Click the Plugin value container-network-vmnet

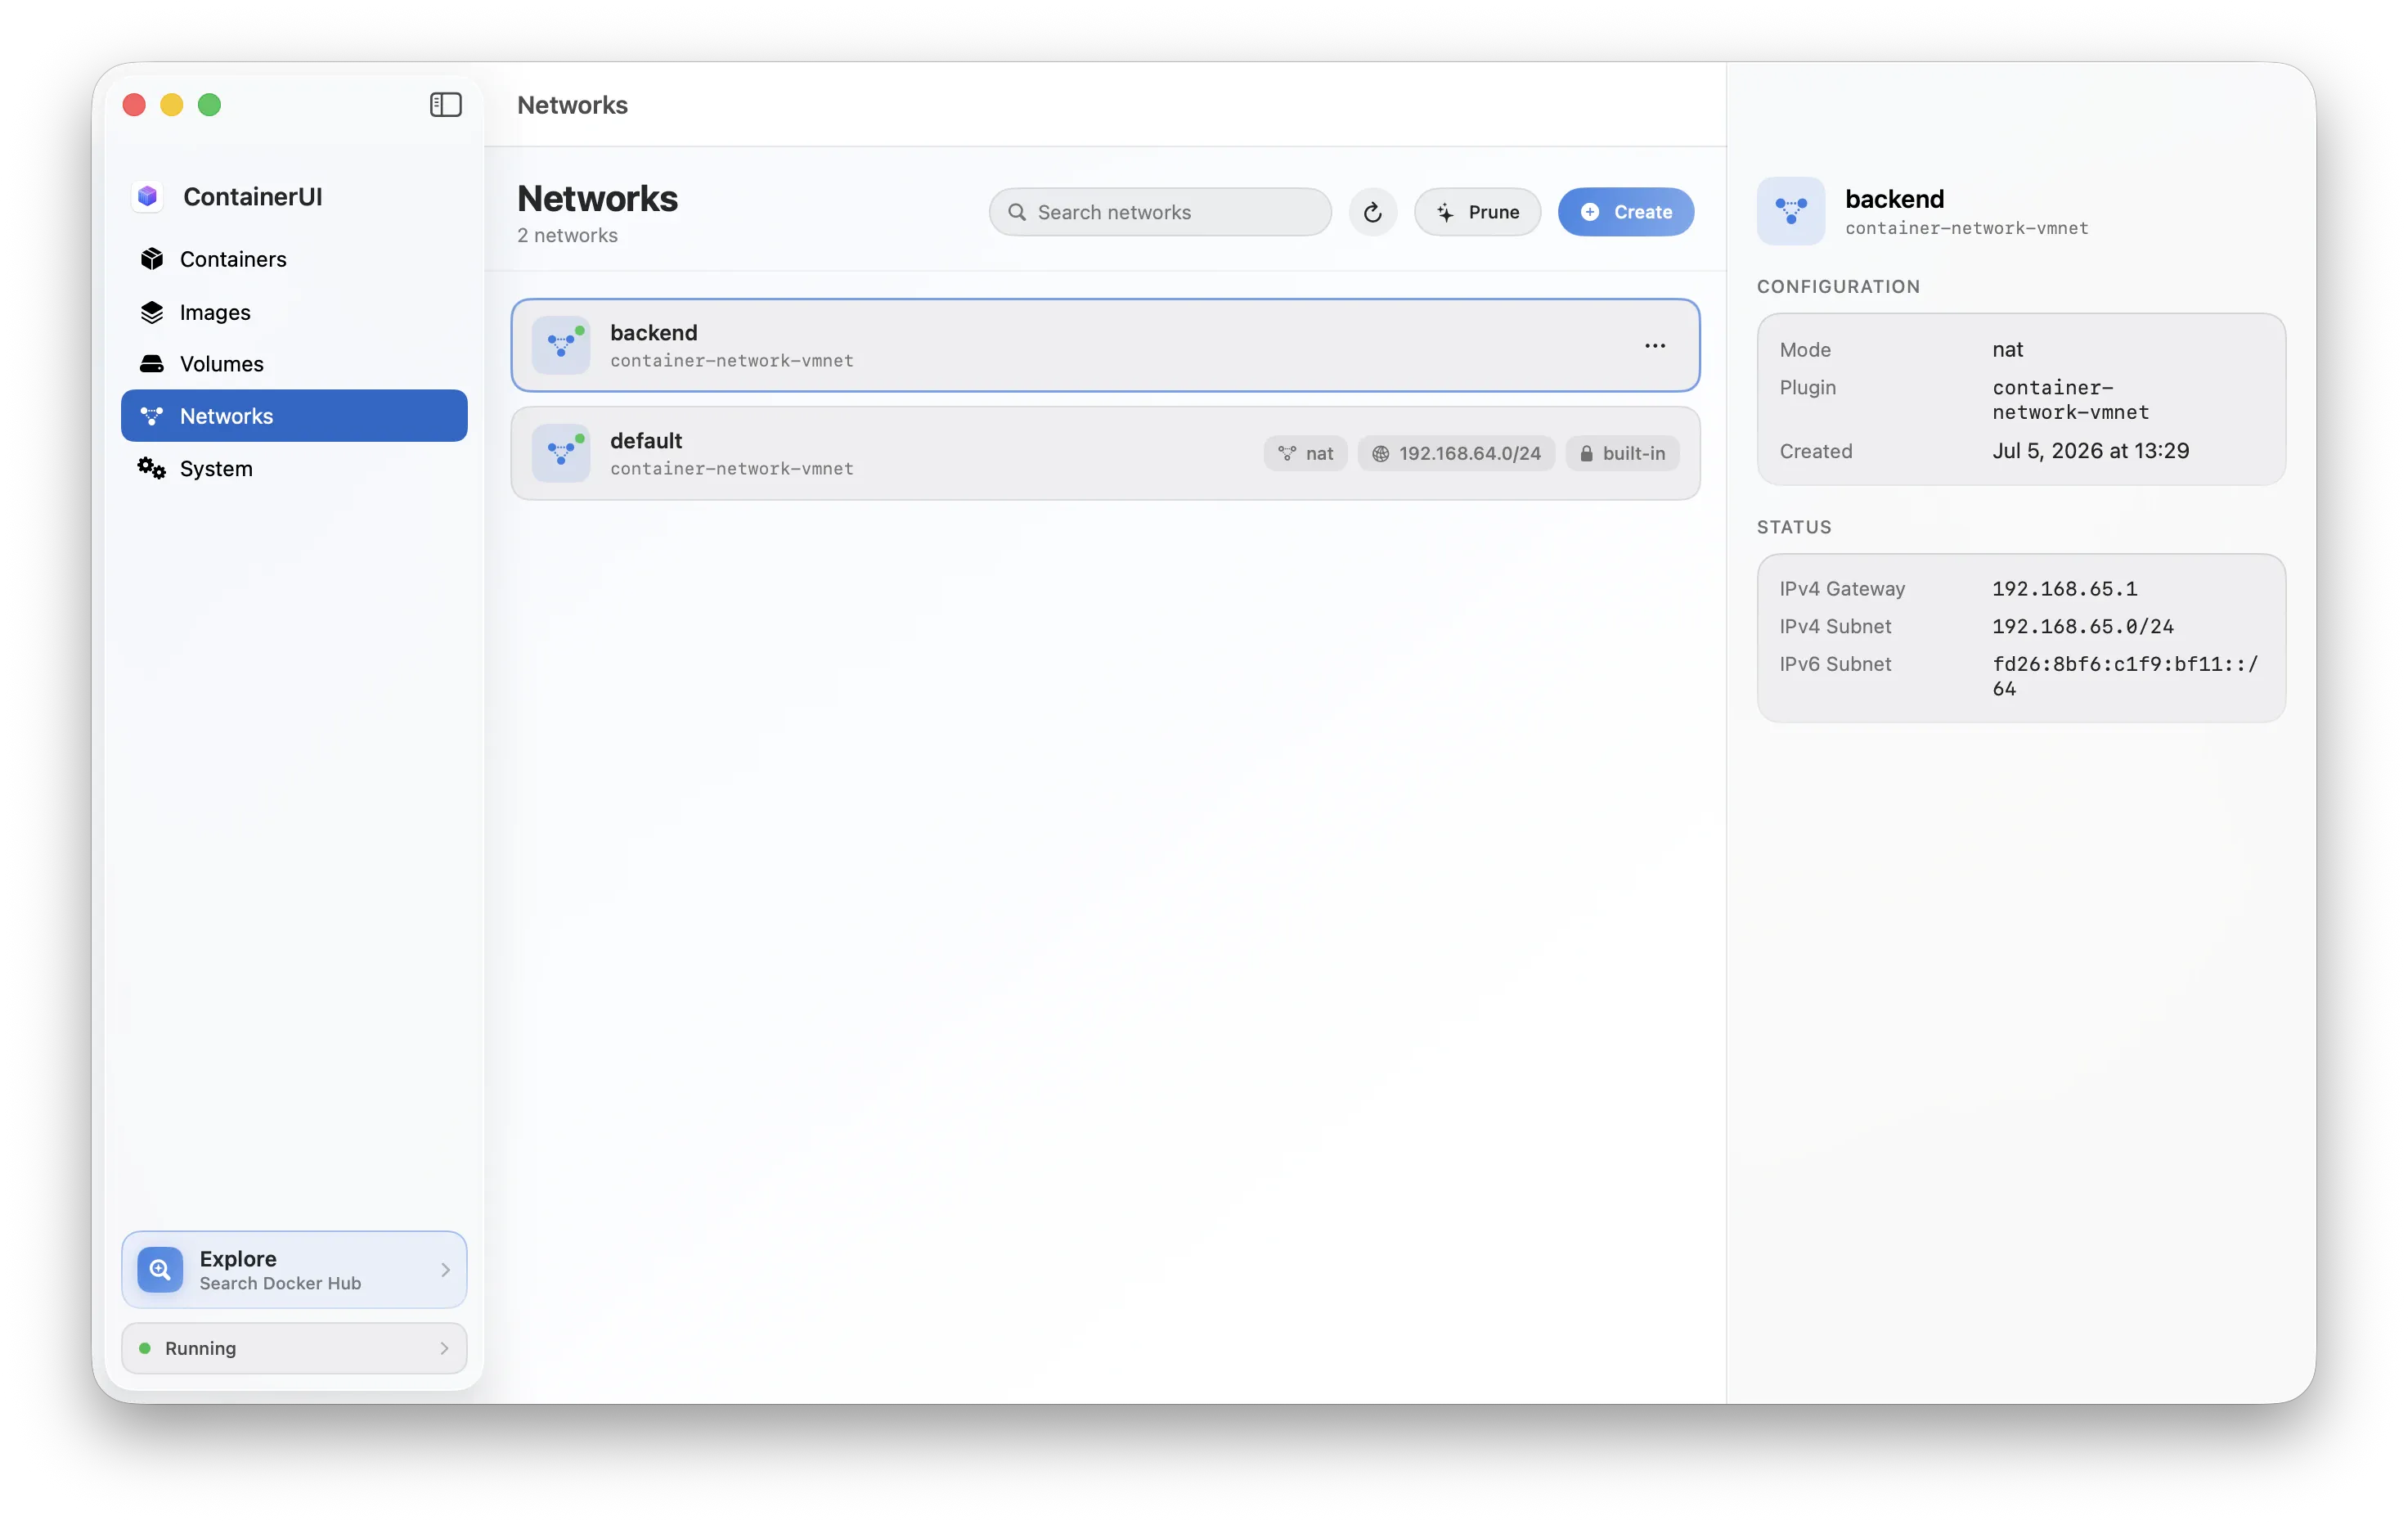pyautogui.click(x=2070, y=399)
